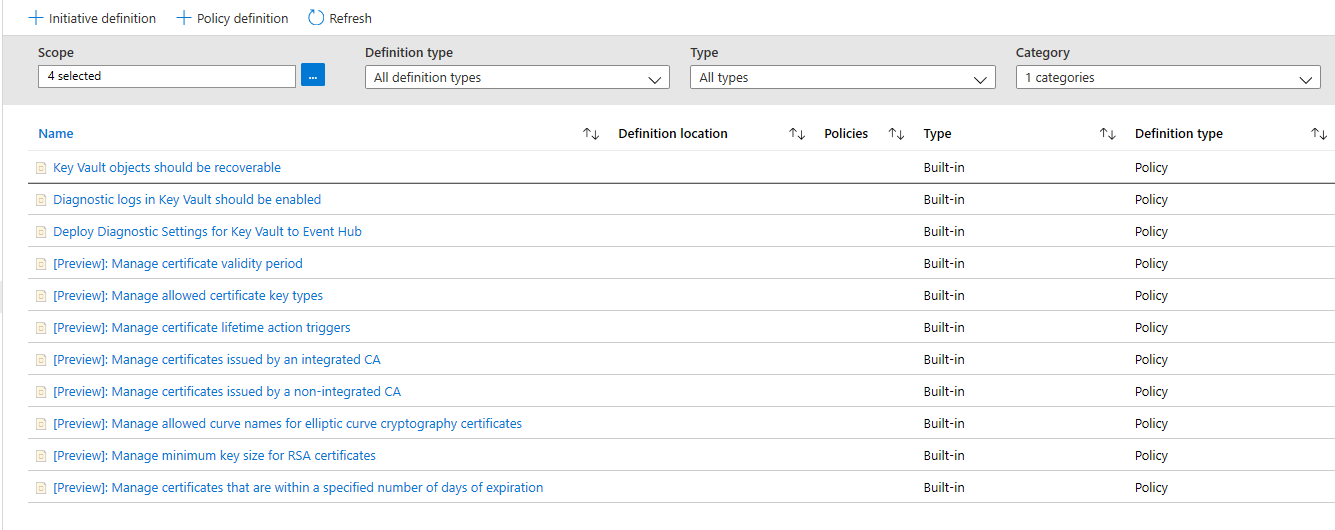
Task: Open Manage certificate validity period policy
Action: point(177,264)
